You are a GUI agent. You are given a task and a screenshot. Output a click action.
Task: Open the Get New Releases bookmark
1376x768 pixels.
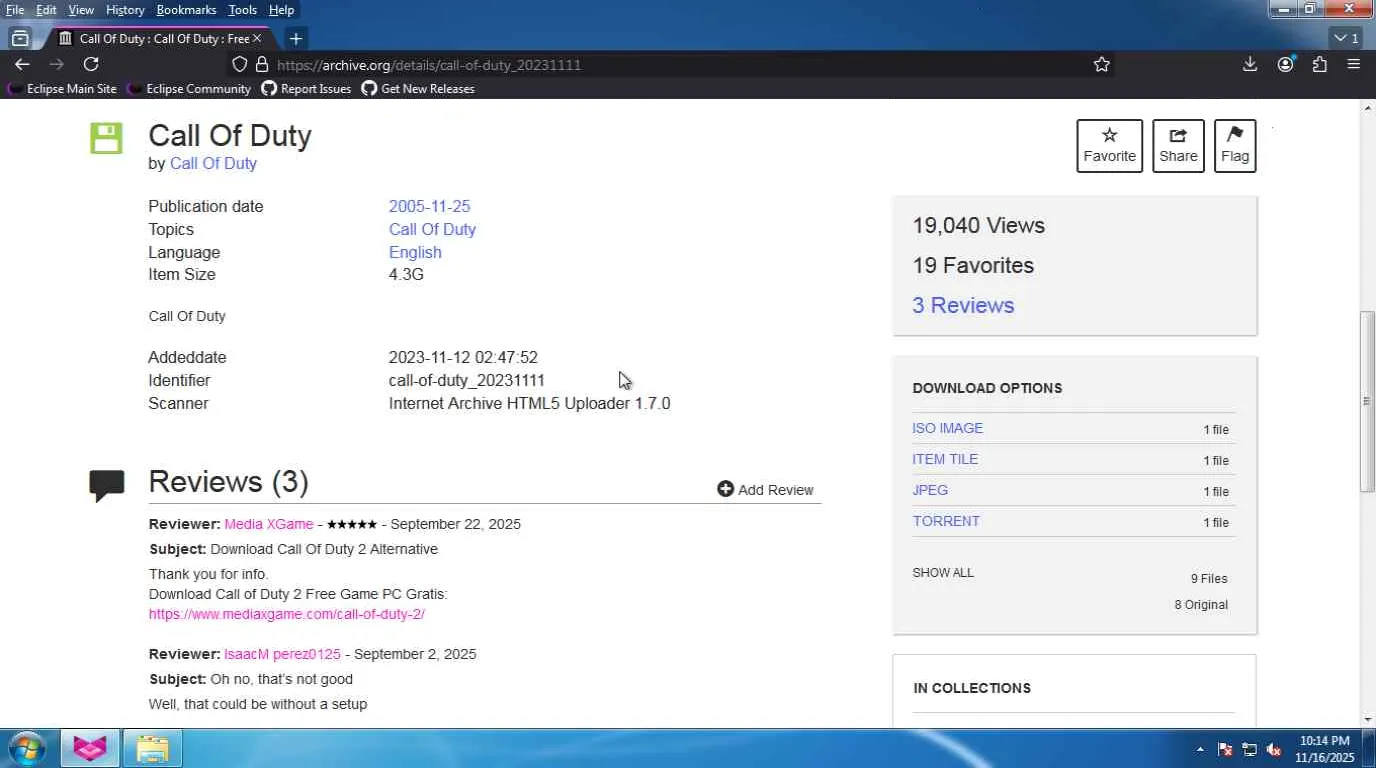pos(417,89)
